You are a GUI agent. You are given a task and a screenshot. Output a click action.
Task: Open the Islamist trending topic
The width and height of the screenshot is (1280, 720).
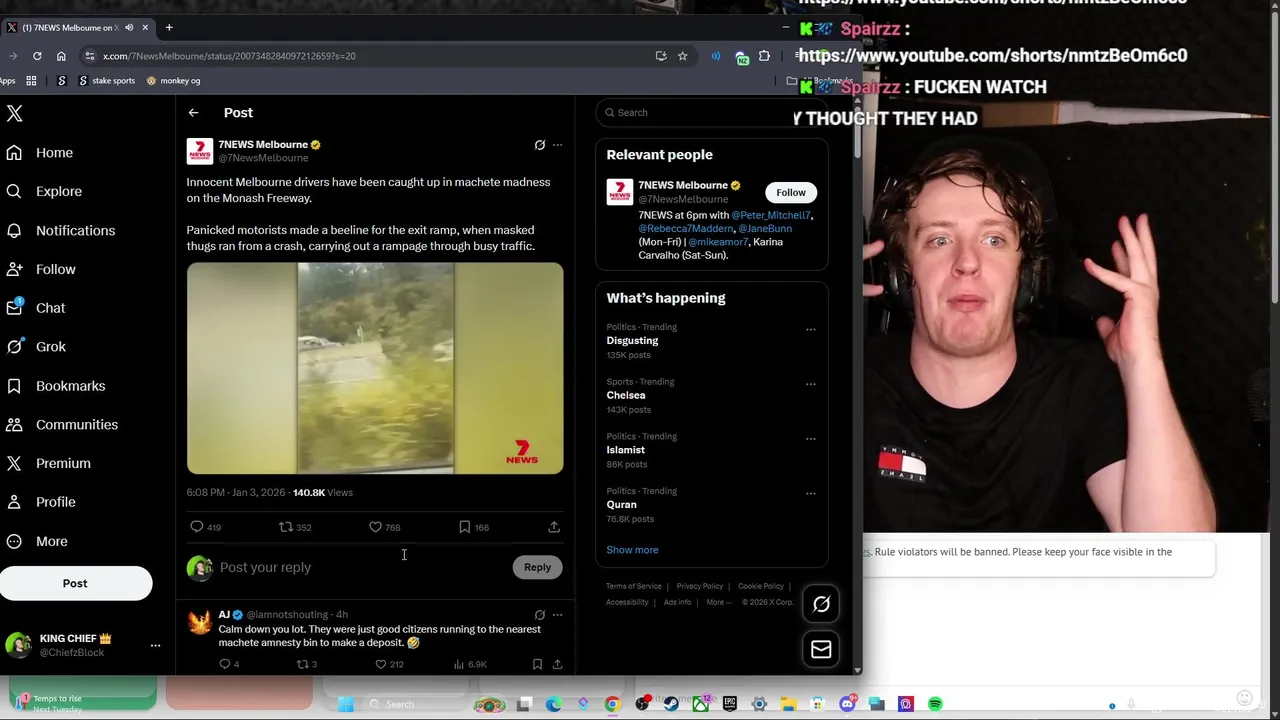point(626,450)
